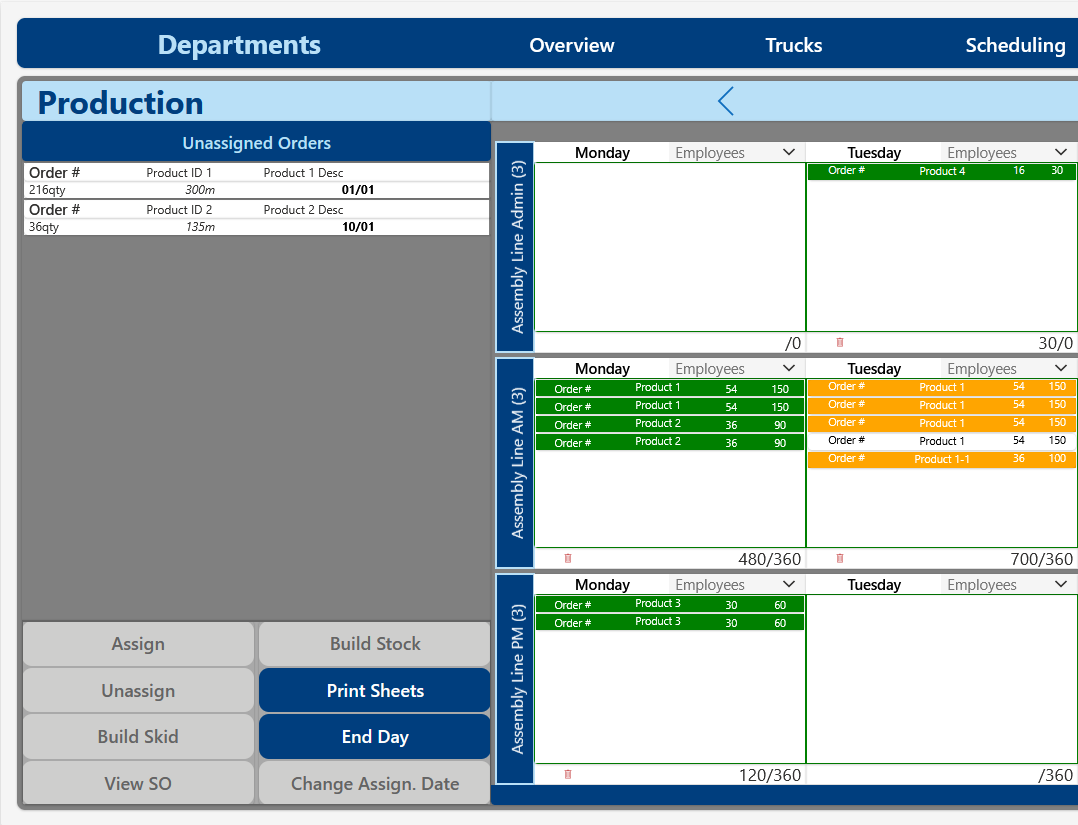Switch to the Trucks tab

click(x=794, y=45)
